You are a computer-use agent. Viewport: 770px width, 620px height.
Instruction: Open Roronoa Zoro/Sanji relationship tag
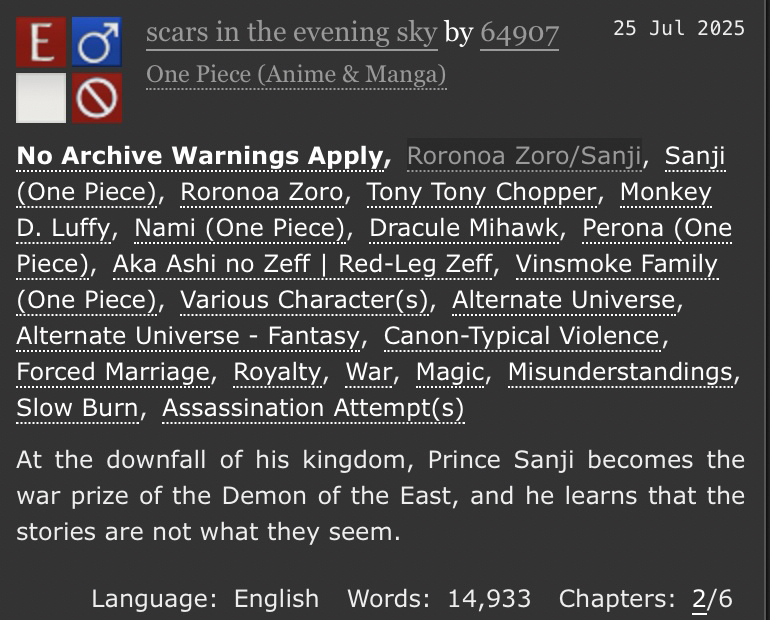click(x=524, y=156)
